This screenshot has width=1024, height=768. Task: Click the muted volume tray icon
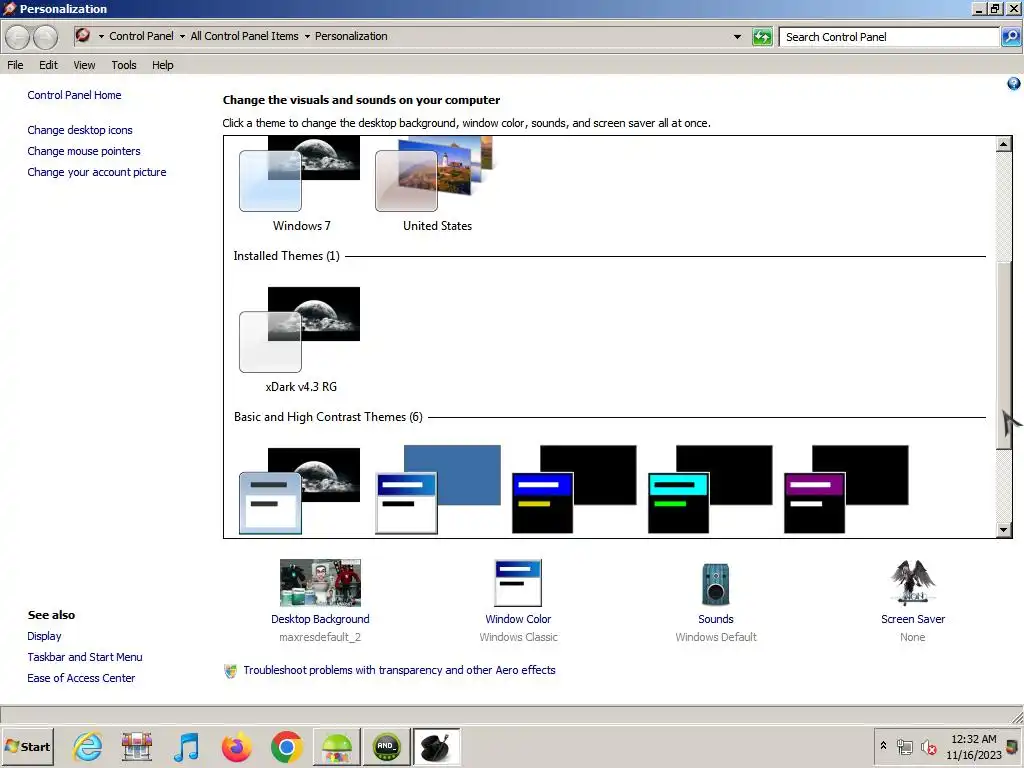tap(929, 746)
